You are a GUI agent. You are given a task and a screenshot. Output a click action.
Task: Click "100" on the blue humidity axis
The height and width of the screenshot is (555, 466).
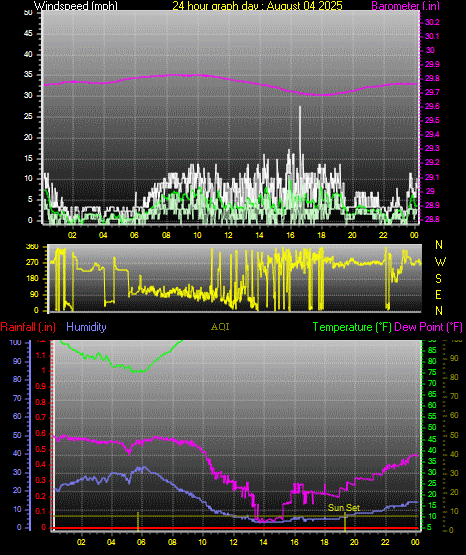[x=15, y=343]
